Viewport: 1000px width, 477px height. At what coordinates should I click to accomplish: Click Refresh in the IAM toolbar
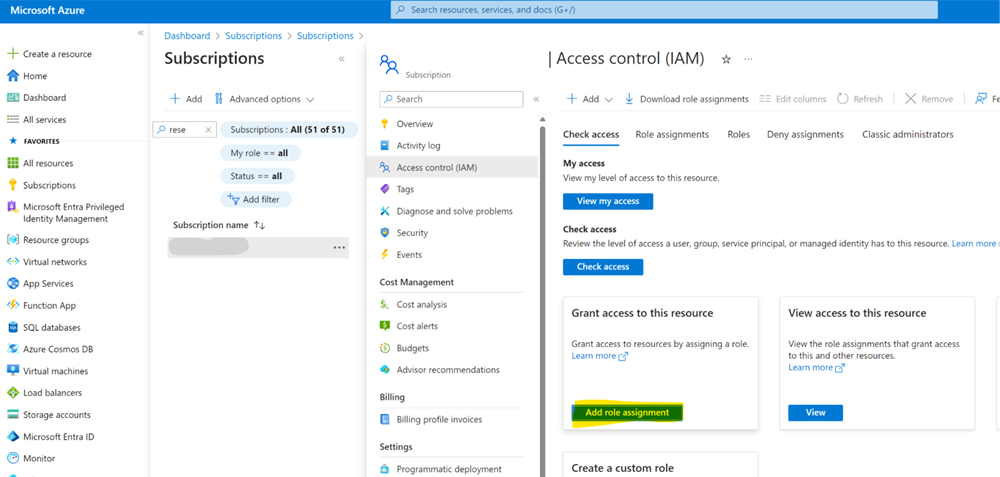(860, 99)
